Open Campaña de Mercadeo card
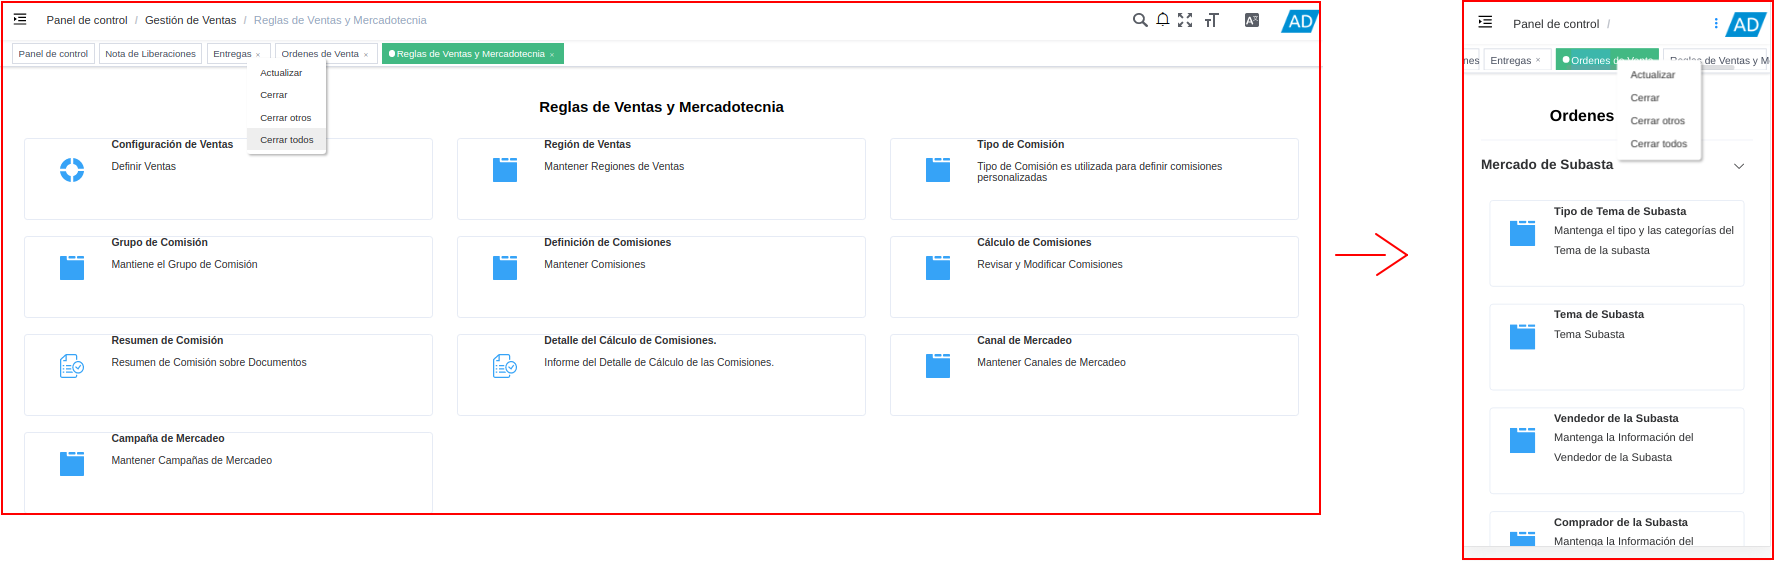The image size is (1783, 571). point(228,470)
